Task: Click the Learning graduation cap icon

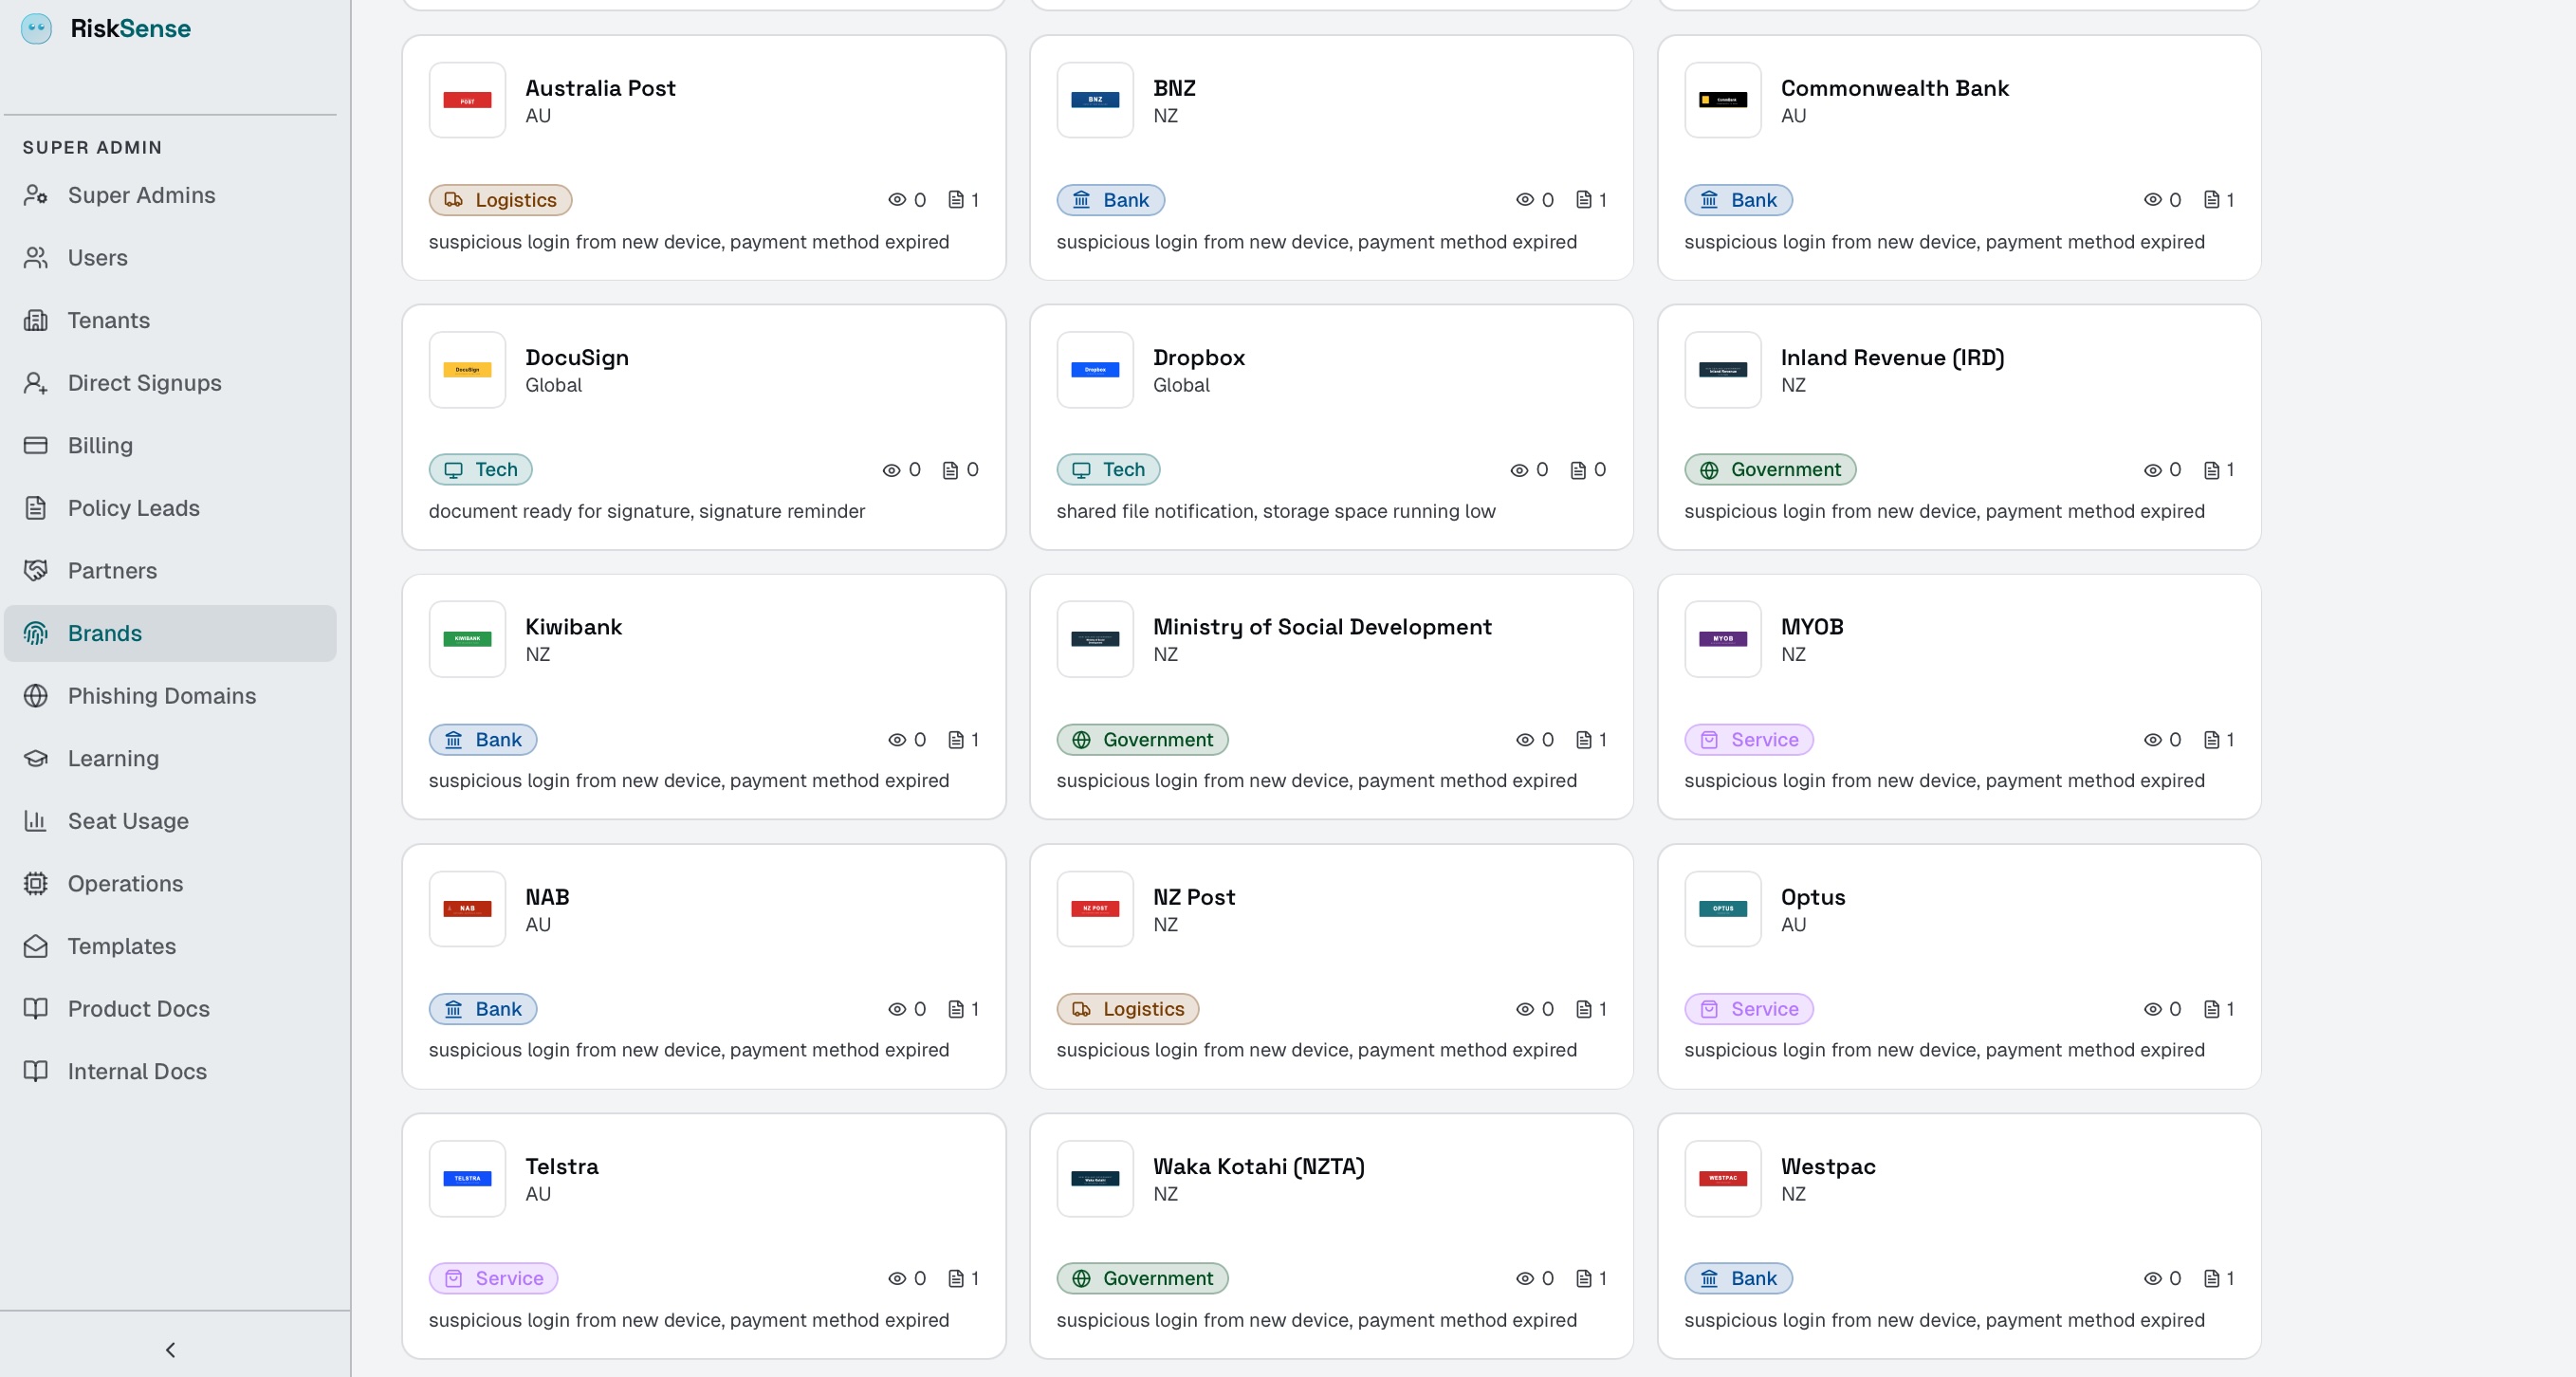Action: click(x=36, y=758)
